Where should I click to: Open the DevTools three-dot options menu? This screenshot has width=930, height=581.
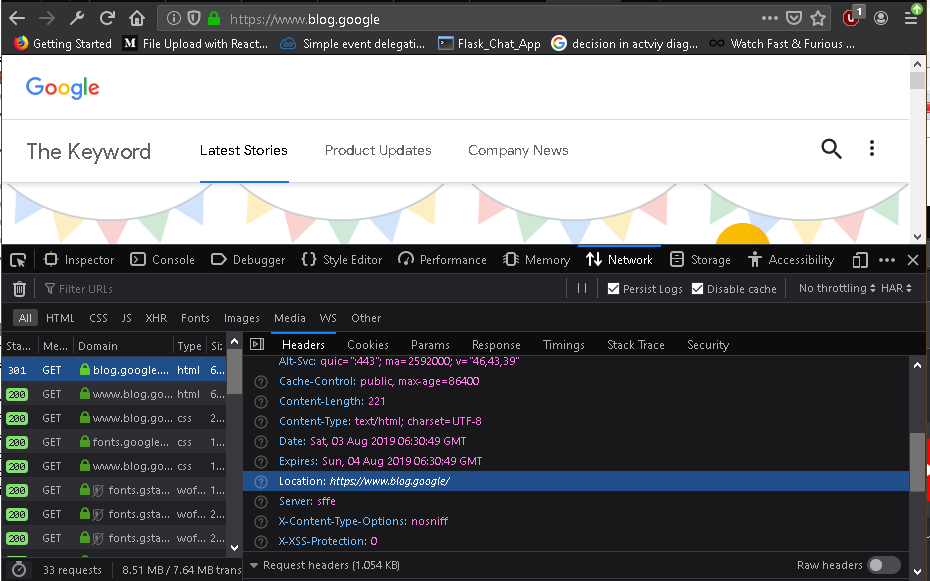click(x=887, y=260)
